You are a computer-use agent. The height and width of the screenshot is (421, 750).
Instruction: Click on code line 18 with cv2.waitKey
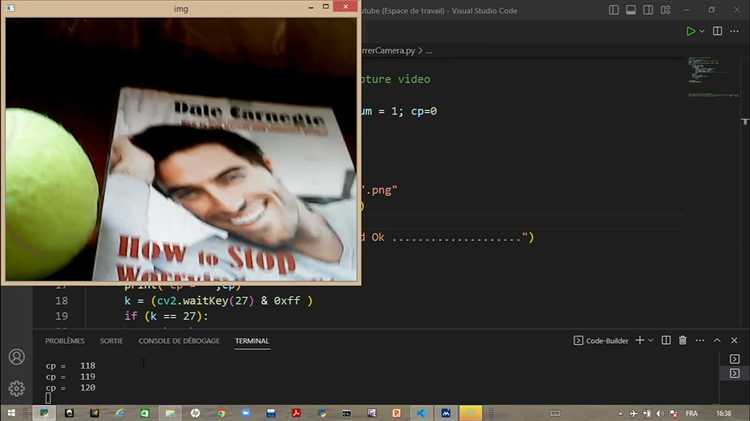(x=218, y=300)
